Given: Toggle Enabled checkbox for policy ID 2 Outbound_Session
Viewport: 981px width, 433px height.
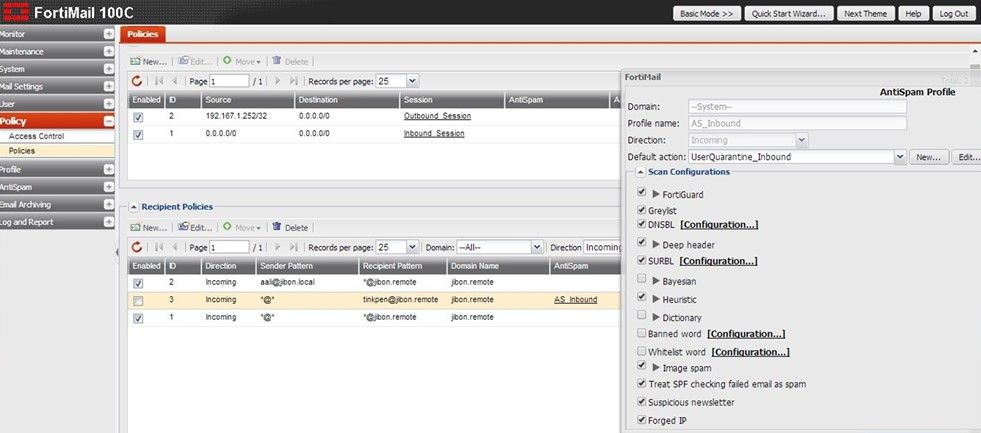Looking at the screenshot, I should coord(138,117).
